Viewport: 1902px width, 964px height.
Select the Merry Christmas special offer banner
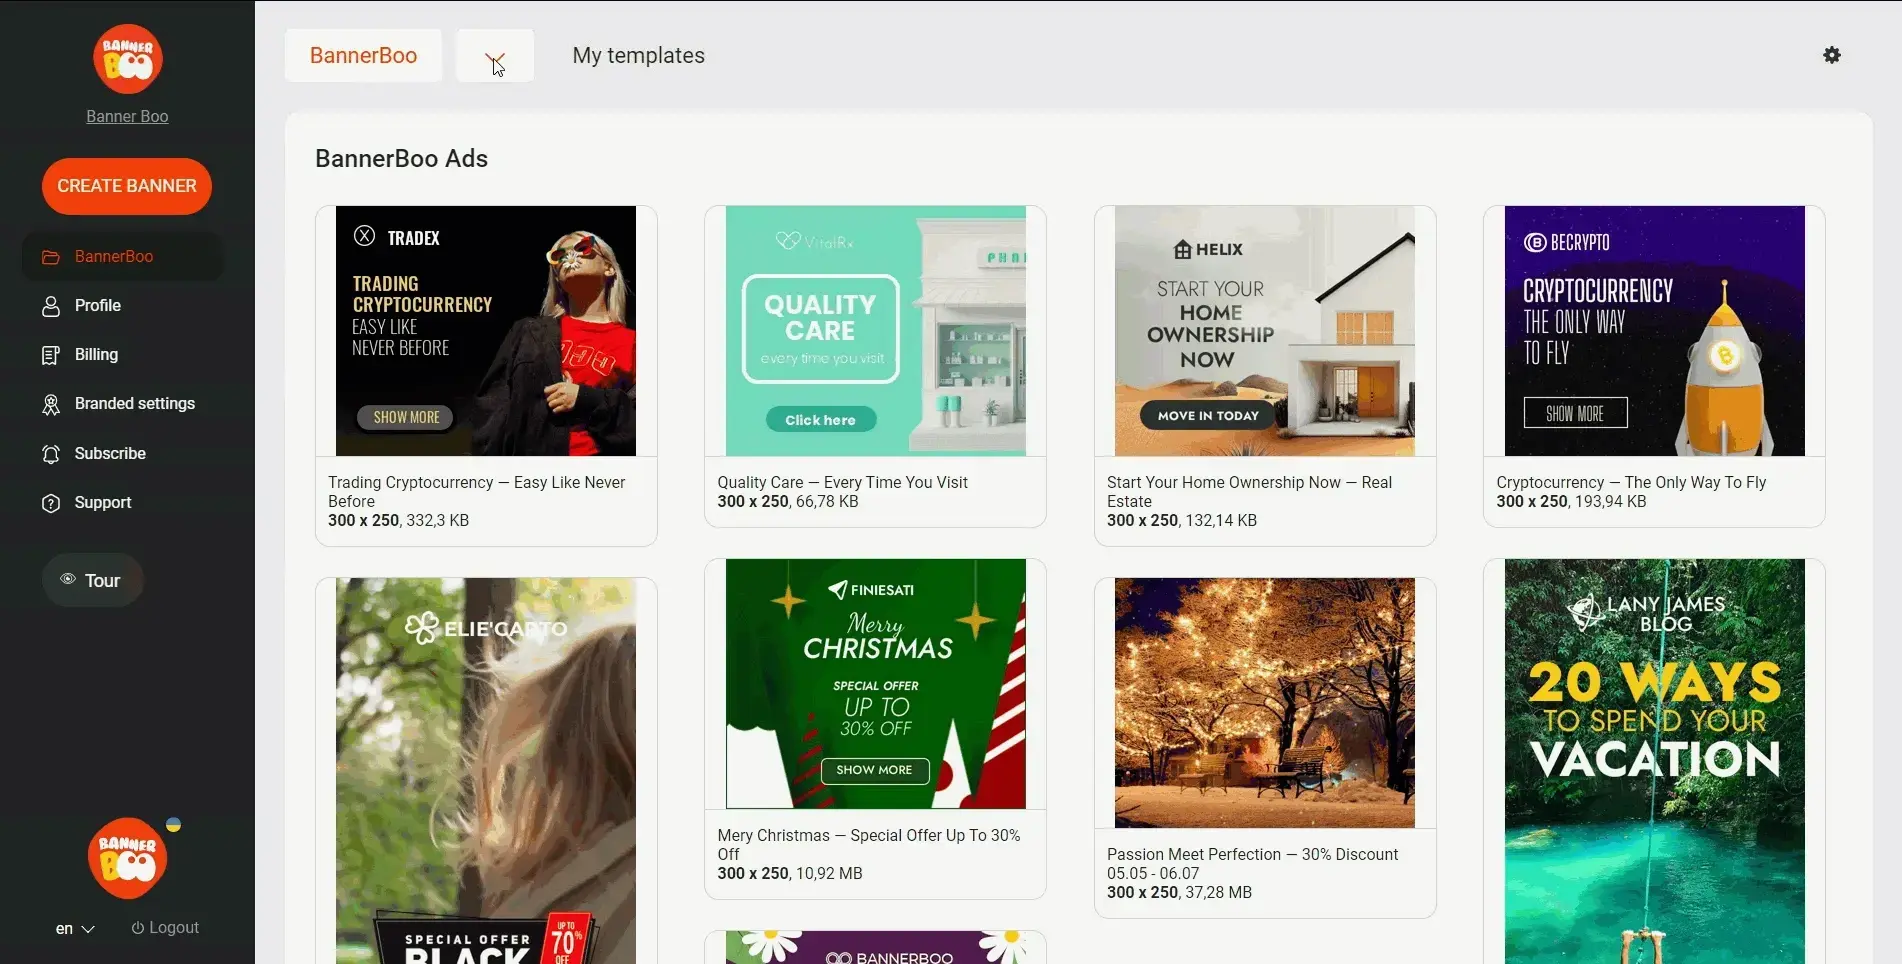pyautogui.click(x=875, y=684)
